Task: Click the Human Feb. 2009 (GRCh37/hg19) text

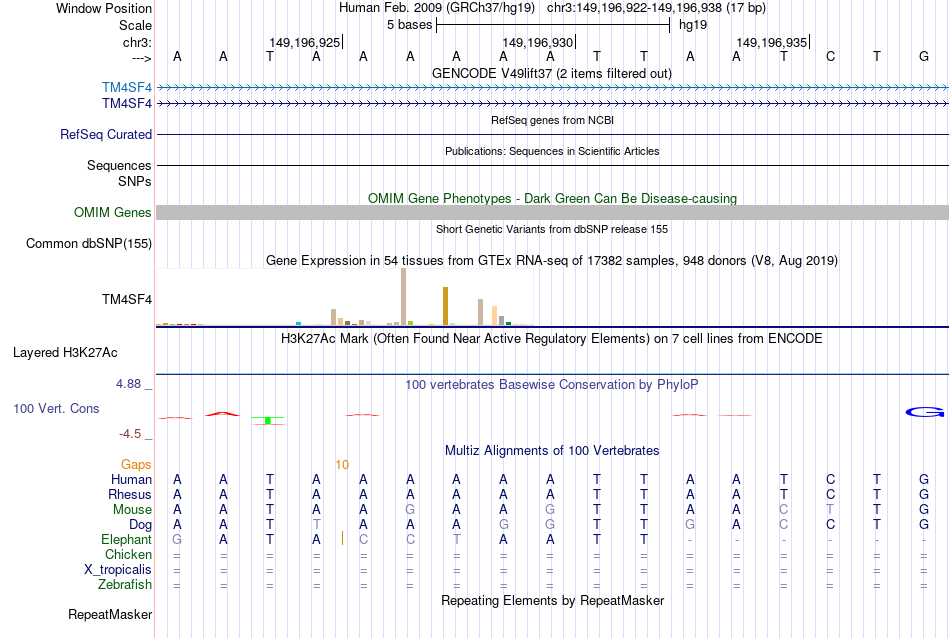Action: pos(437,8)
